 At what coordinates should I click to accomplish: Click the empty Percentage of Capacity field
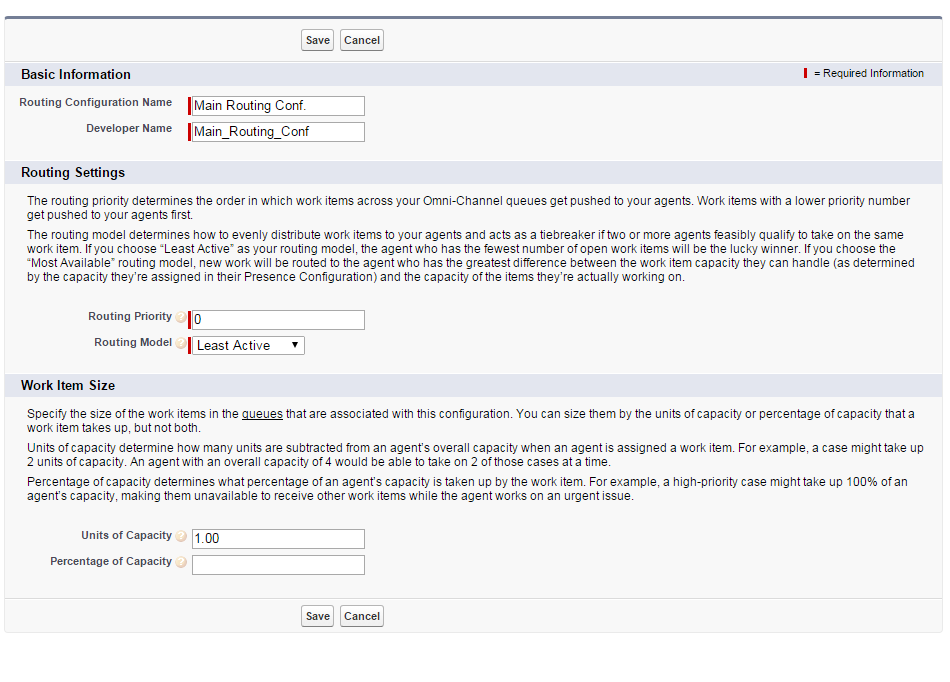(278, 565)
